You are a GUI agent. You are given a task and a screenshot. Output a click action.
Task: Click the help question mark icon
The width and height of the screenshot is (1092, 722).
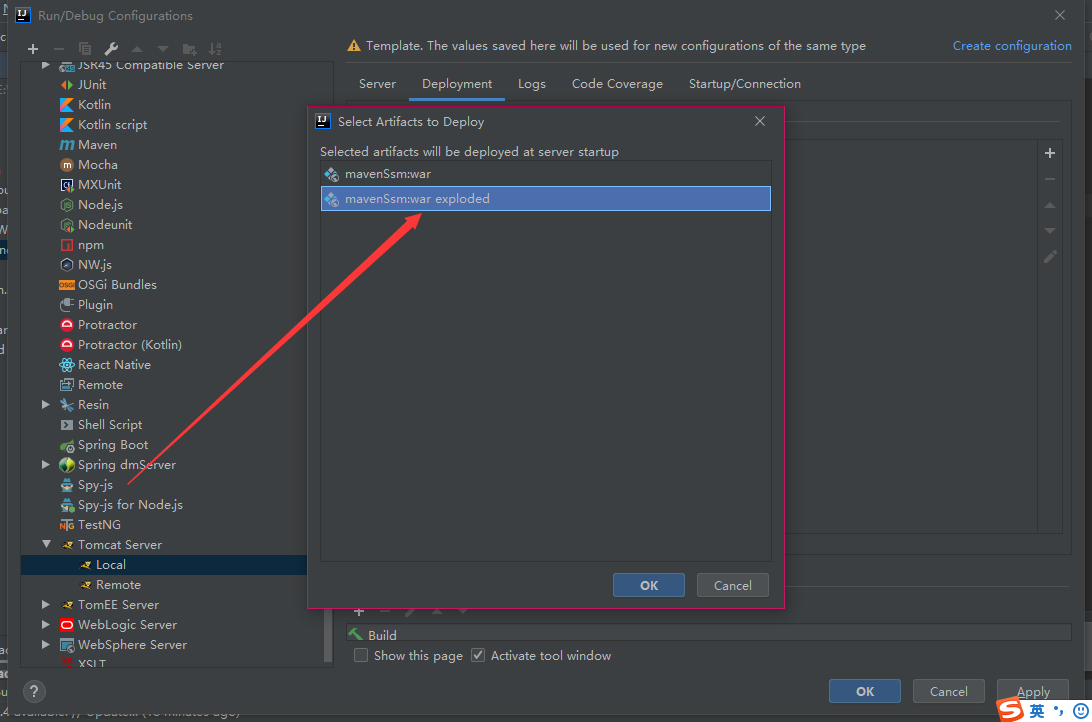(34, 691)
